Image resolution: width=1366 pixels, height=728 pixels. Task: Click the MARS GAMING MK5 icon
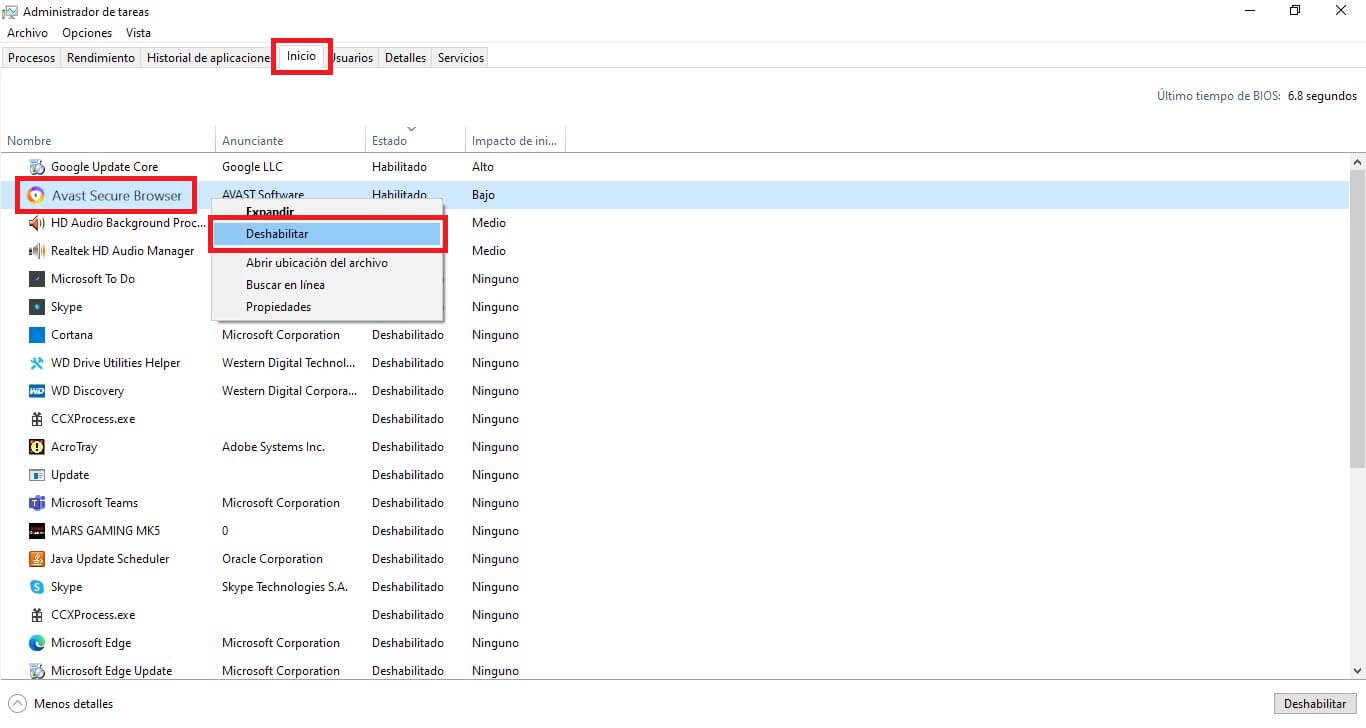tap(37, 531)
